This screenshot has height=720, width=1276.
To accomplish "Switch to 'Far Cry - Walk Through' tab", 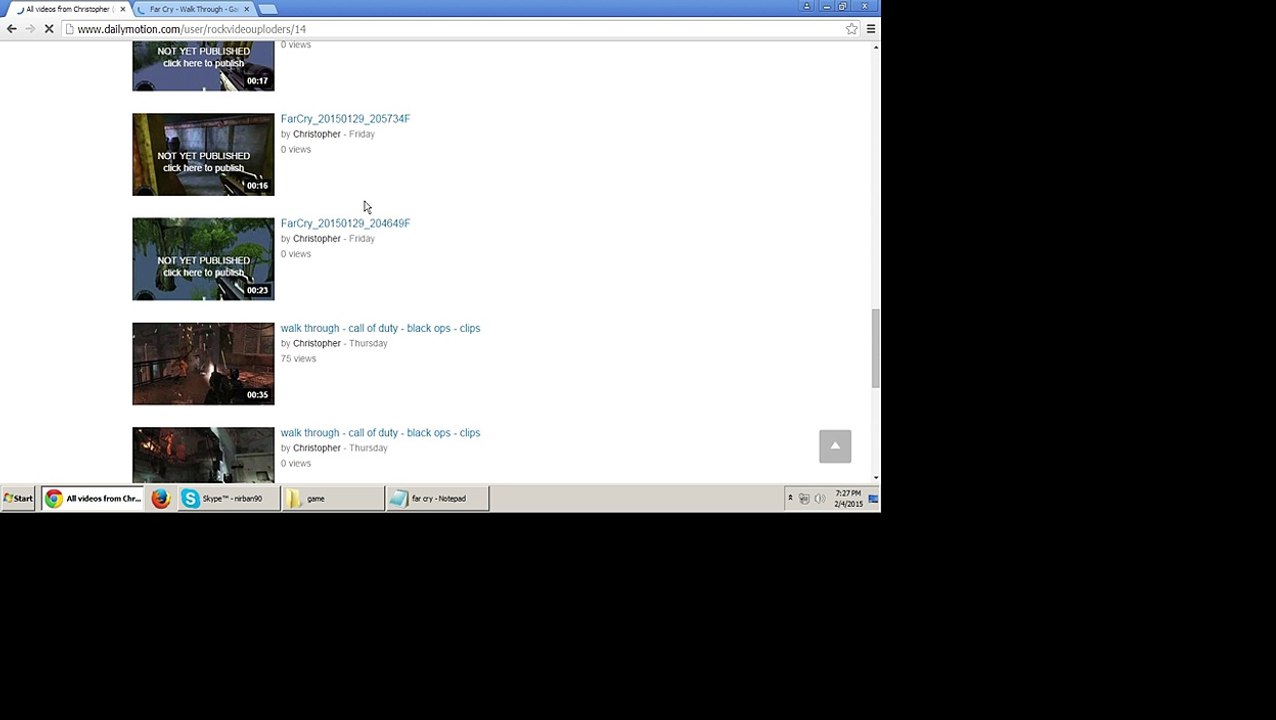I will click(193, 9).
